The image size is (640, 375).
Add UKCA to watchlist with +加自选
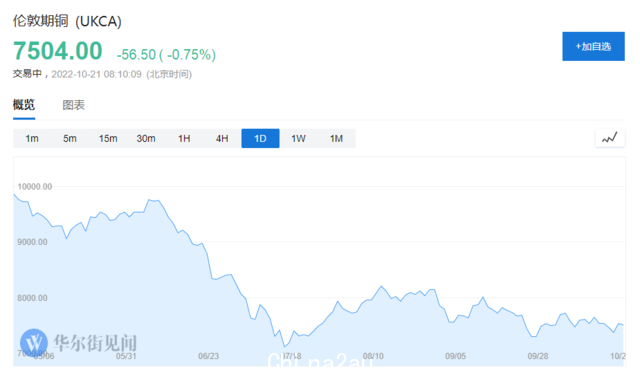pos(593,47)
